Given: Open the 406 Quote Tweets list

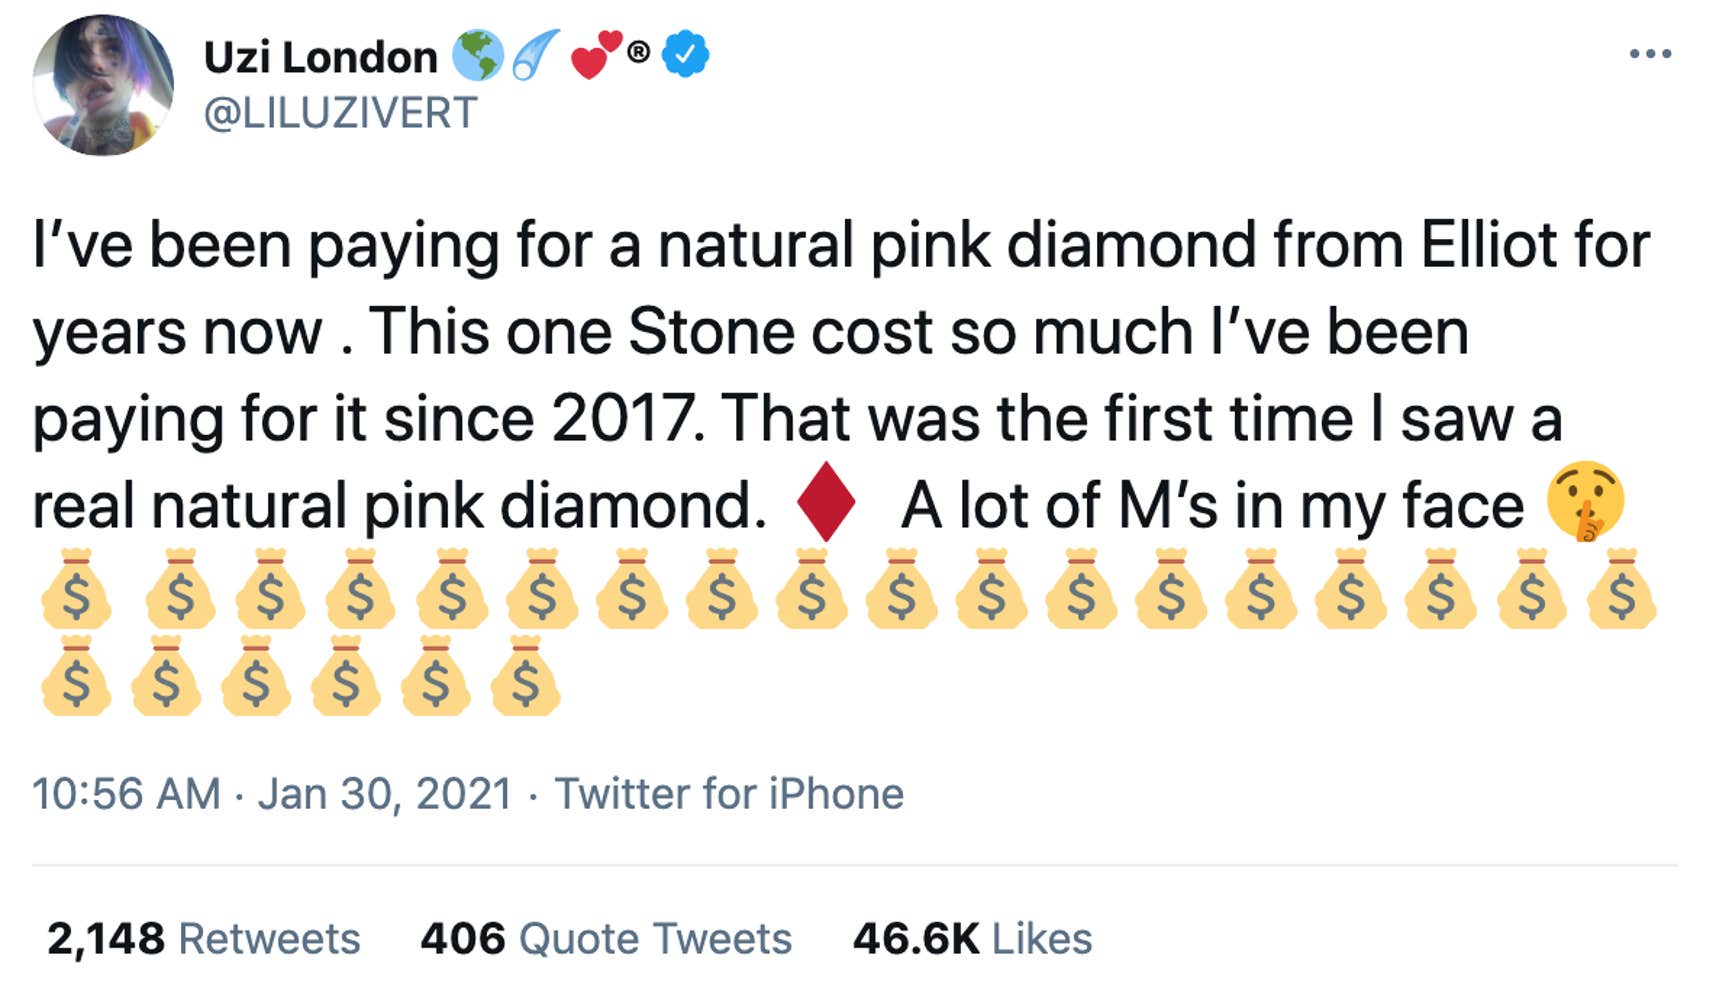Looking at the screenshot, I should tap(606, 938).
